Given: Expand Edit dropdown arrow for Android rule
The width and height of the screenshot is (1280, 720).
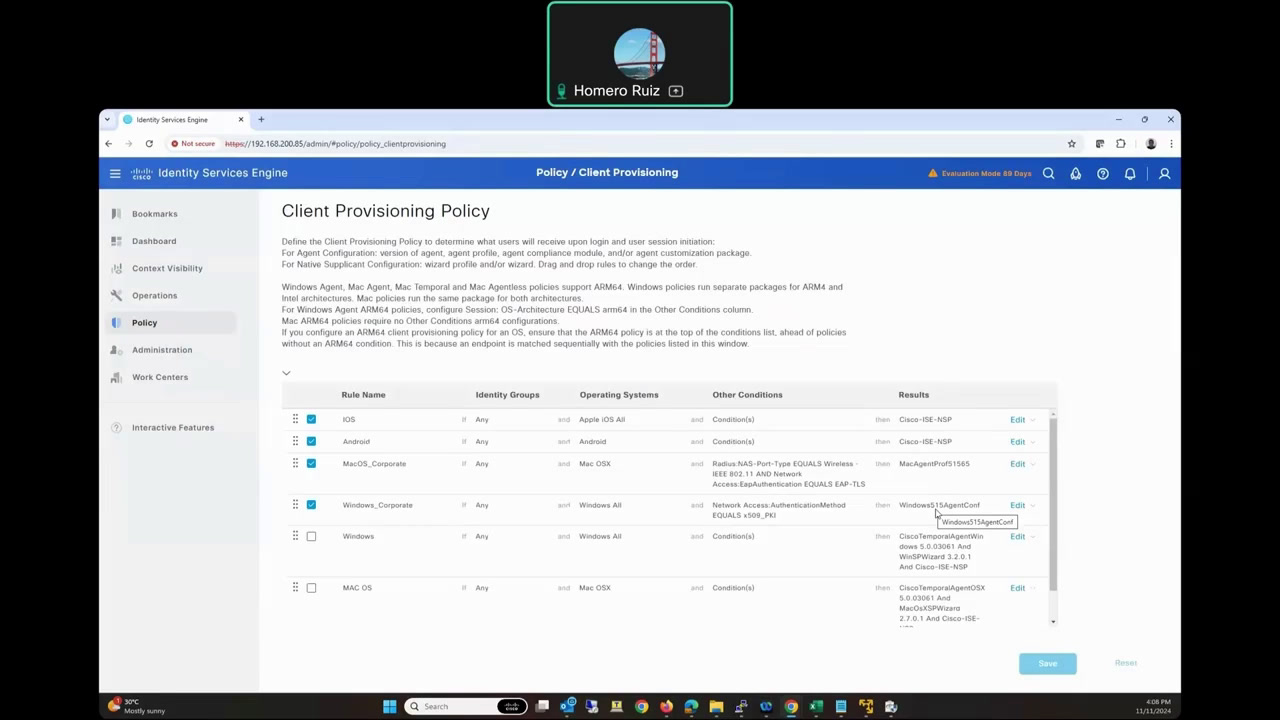Looking at the screenshot, I should tap(1033, 442).
